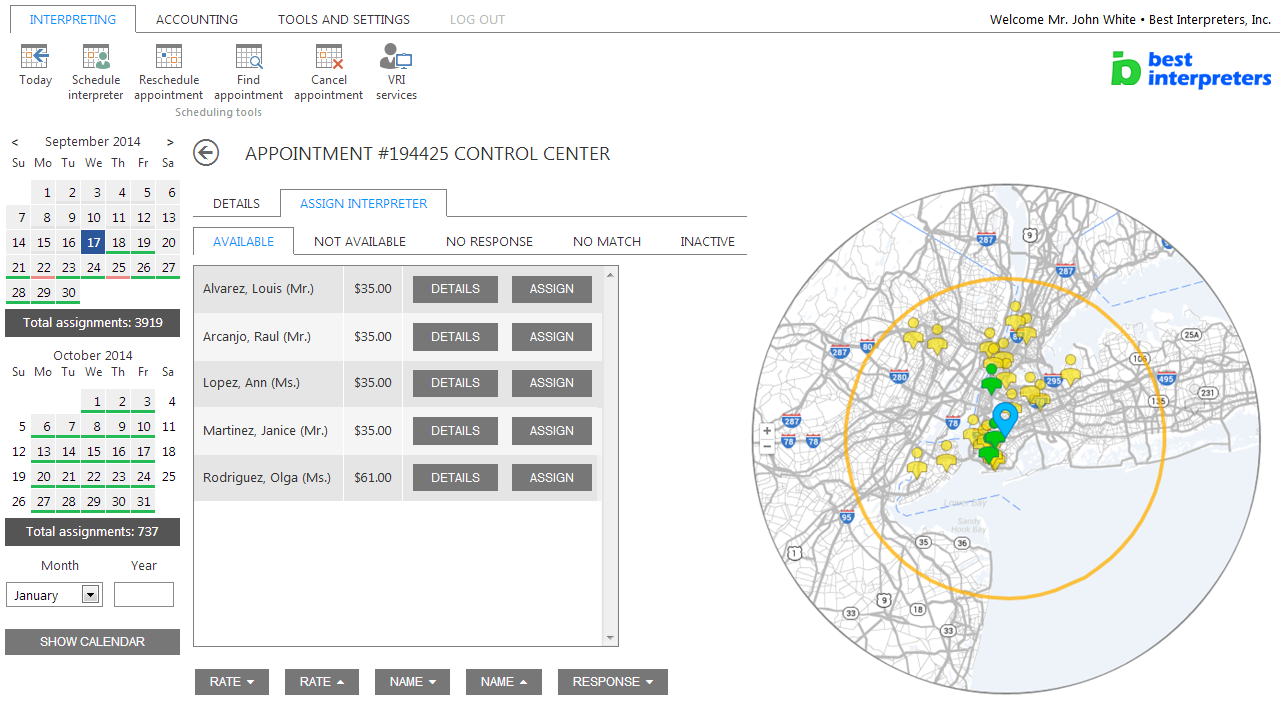Zoom in on the map with plus control

click(767, 430)
